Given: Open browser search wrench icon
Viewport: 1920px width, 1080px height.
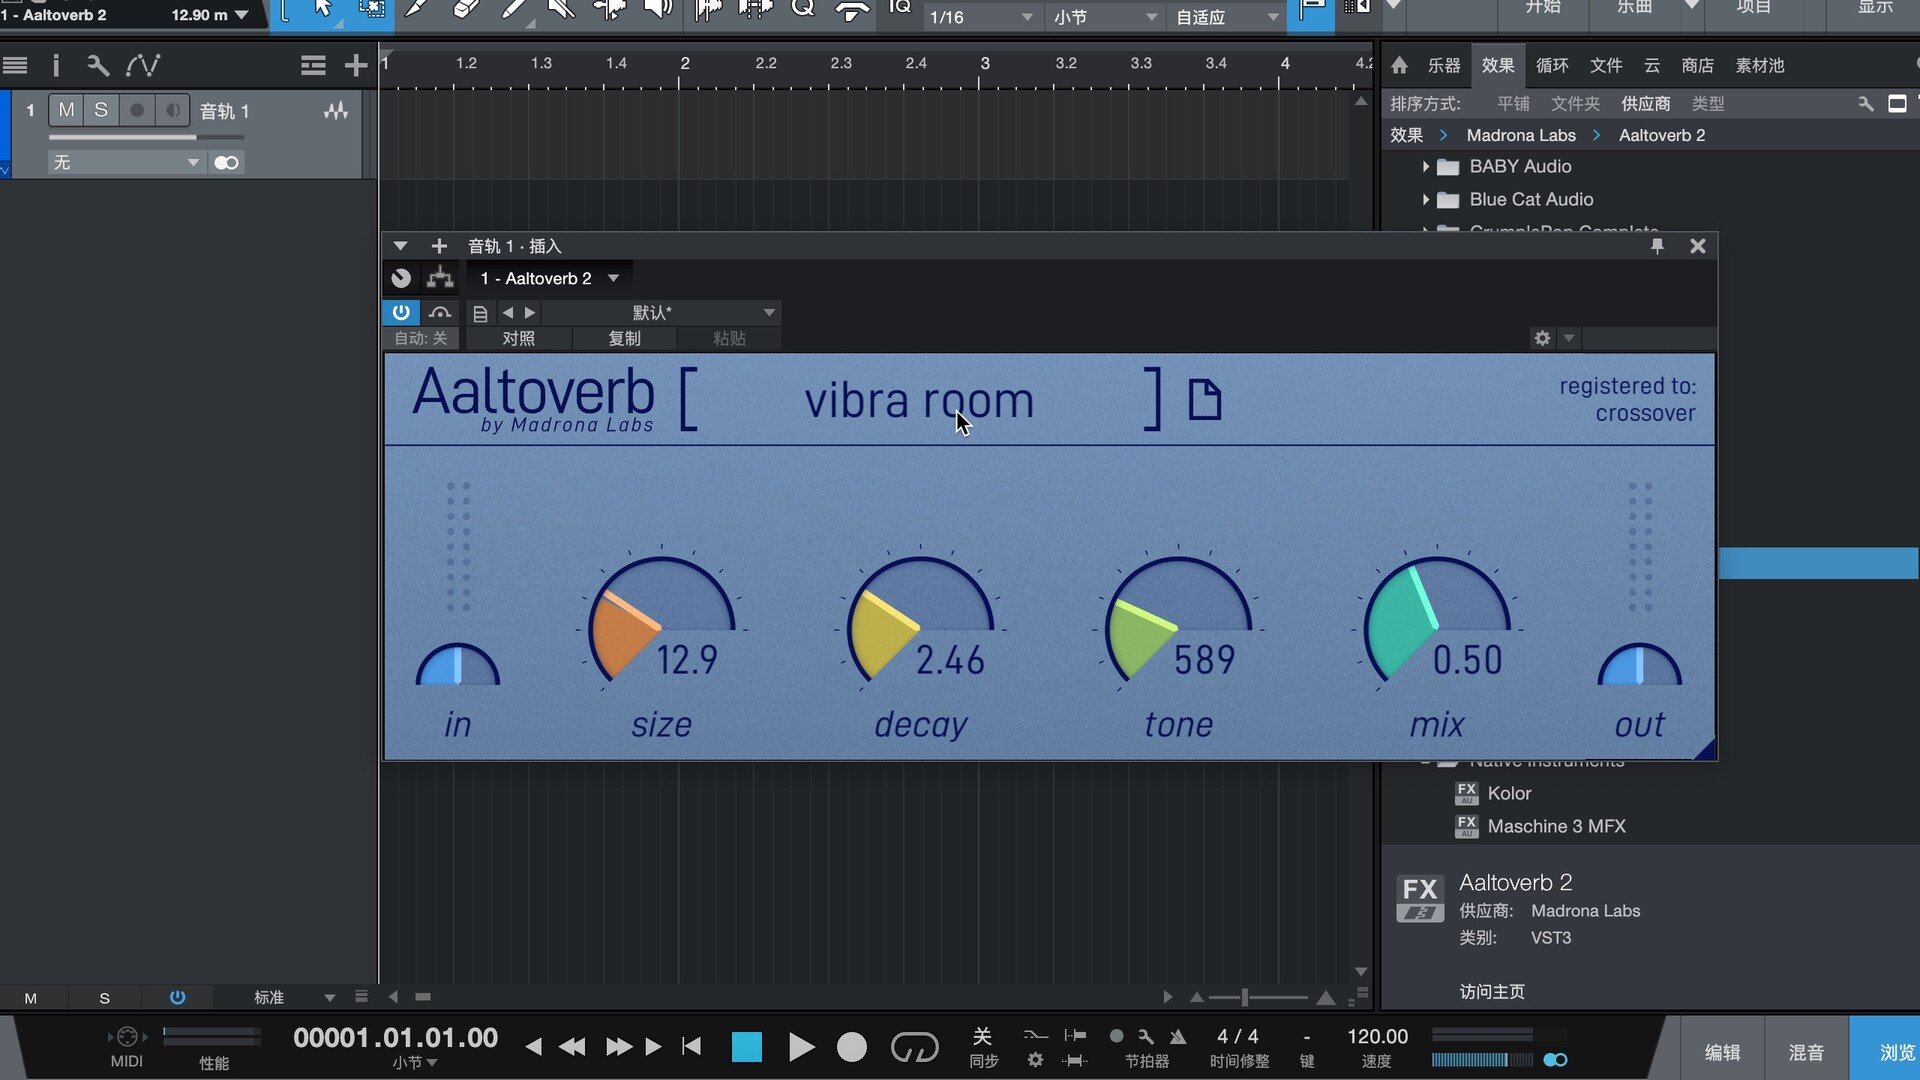Looking at the screenshot, I should click(1865, 104).
